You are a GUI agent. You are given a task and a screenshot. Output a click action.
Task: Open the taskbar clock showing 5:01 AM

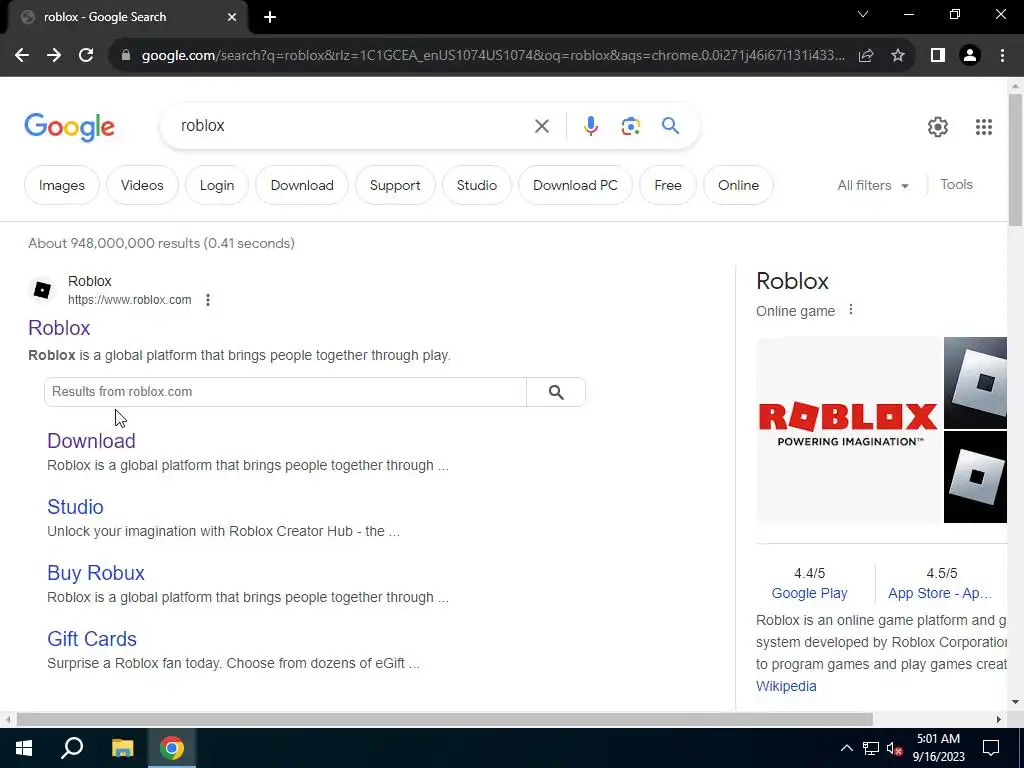point(938,748)
